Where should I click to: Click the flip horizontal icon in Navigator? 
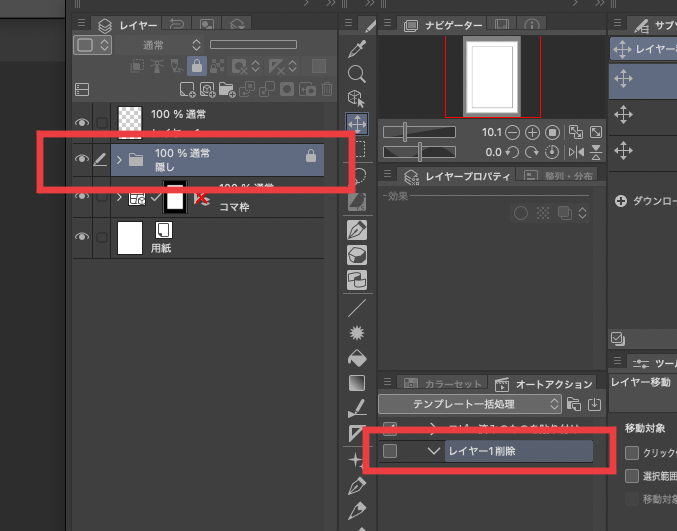(x=576, y=152)
